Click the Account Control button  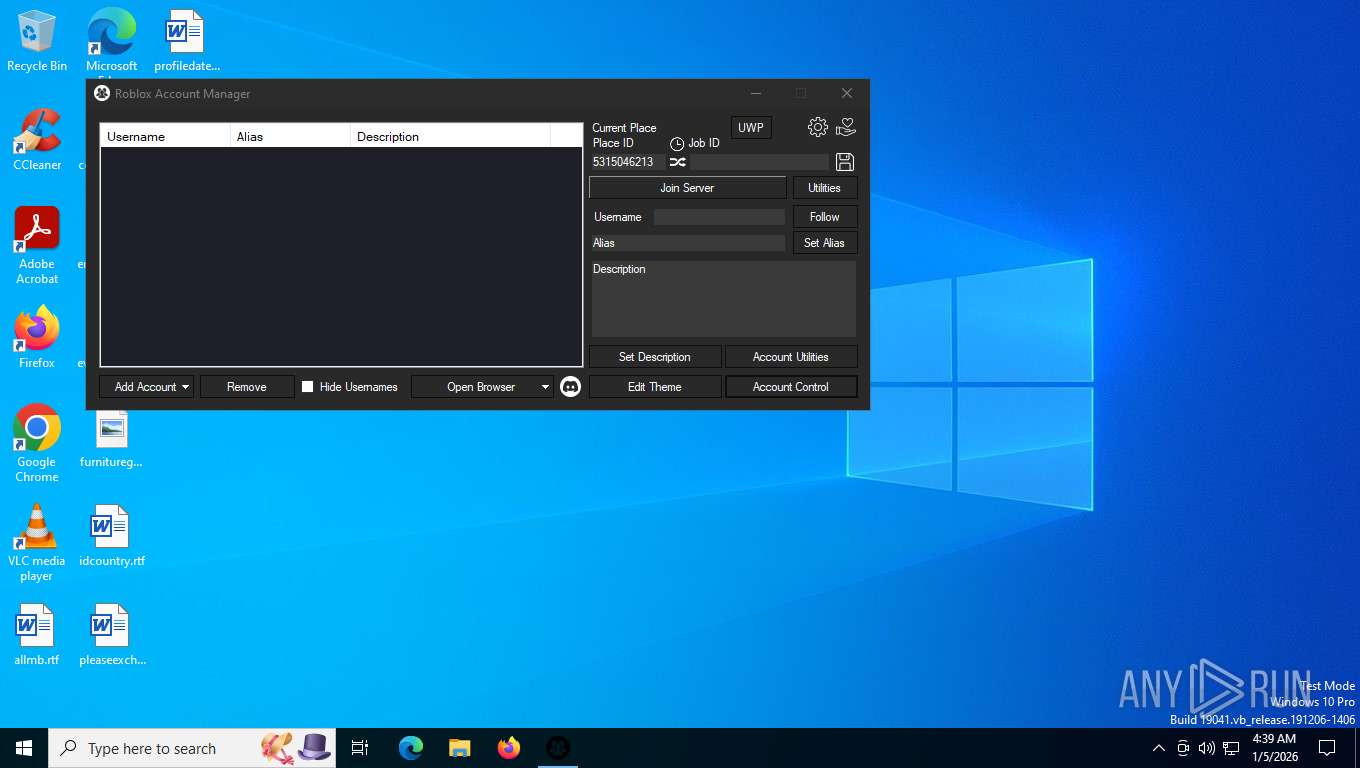[791, 387]
